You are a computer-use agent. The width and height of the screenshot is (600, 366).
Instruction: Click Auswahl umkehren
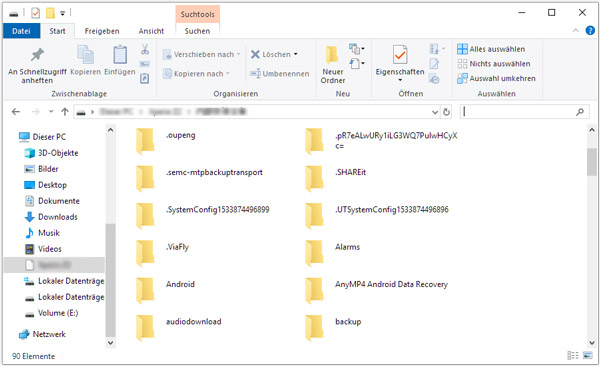coord(496,78)
